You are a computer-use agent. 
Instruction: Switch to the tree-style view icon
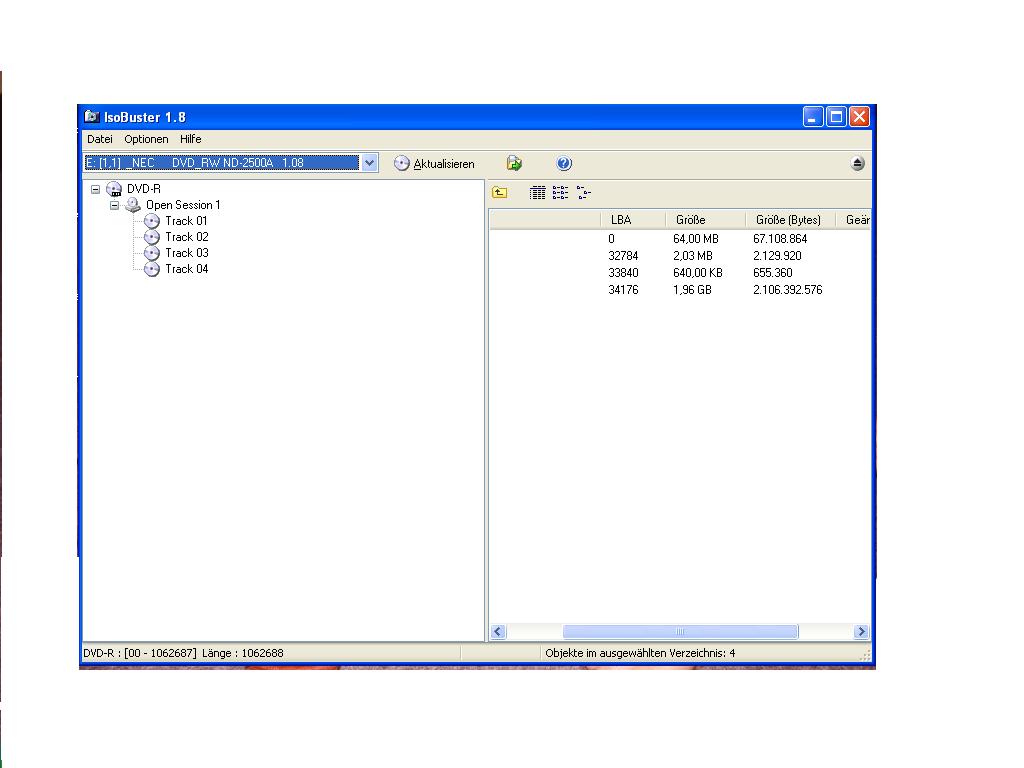click(584, 193)
